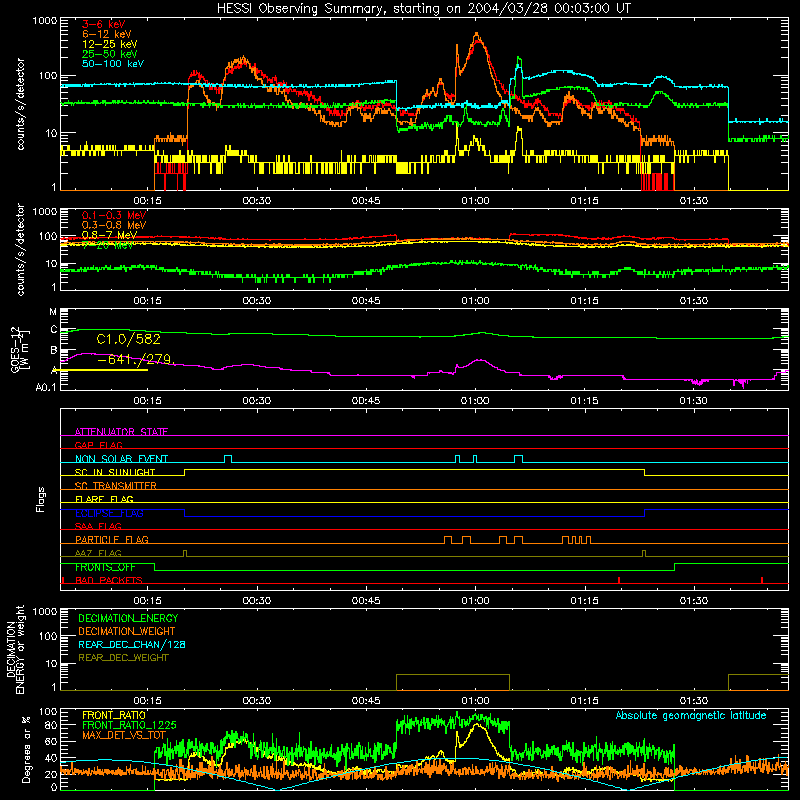Viewport: 800px width, 800px height.
Task: Click the 00:30 time label under GOES panel
Action: click(257, 401)
